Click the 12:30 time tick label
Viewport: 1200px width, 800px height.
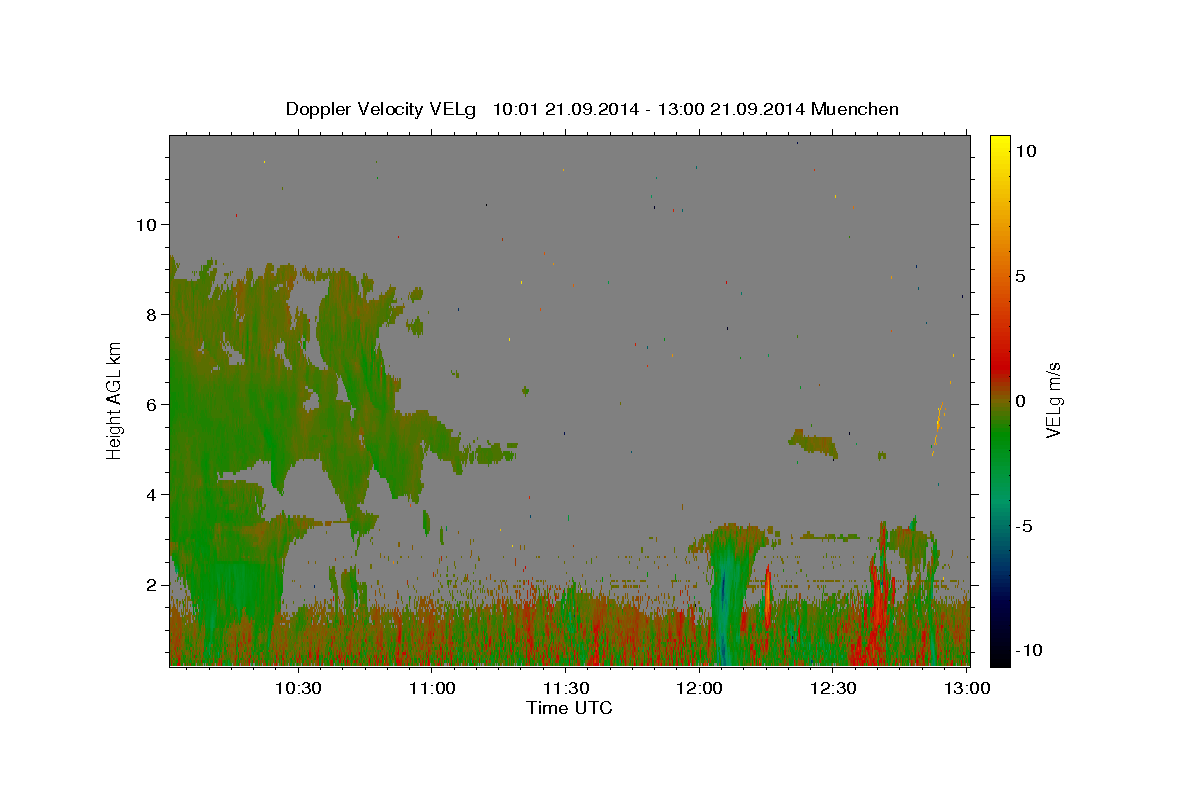coord(832,688)
